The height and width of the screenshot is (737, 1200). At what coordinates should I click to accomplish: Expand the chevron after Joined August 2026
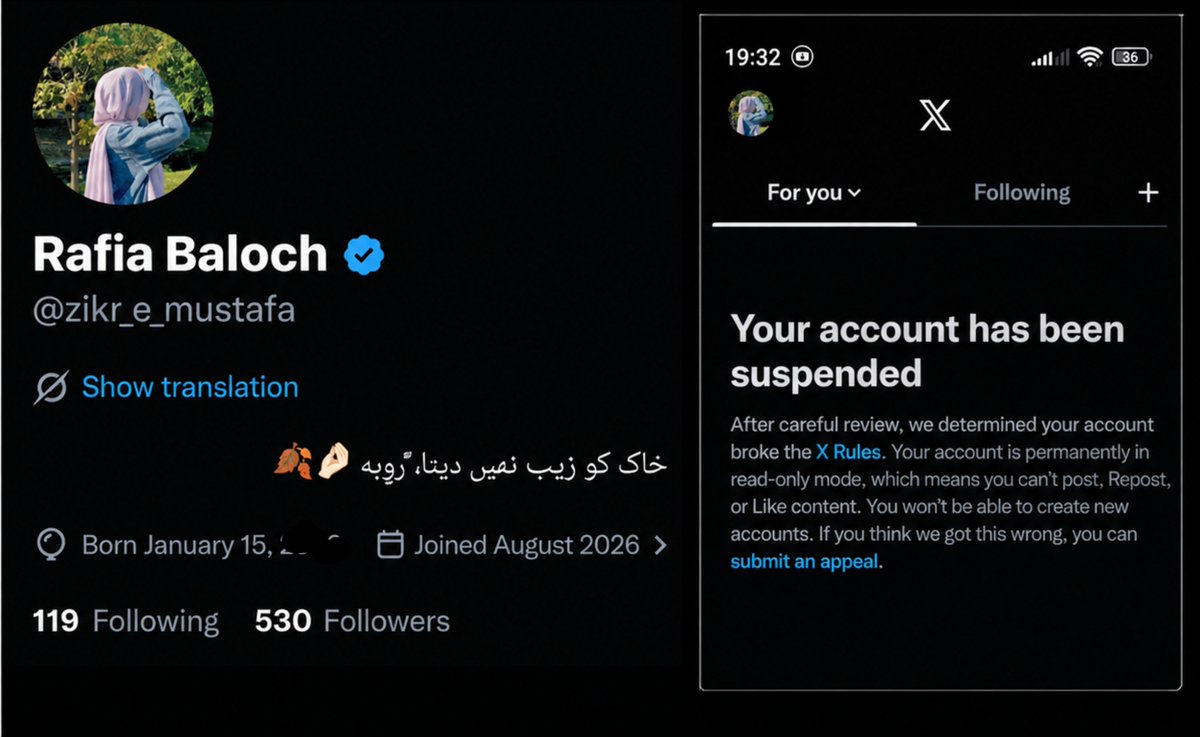660,545
